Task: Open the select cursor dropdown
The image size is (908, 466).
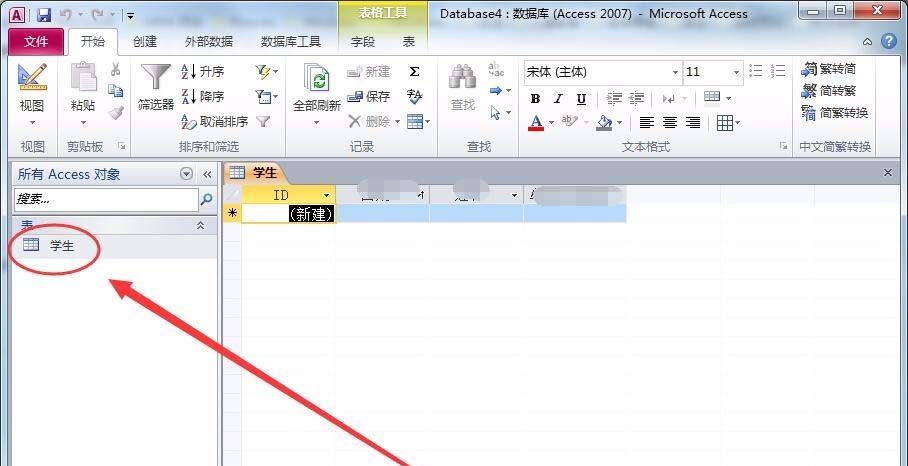Action: click(x=500, y=112)
